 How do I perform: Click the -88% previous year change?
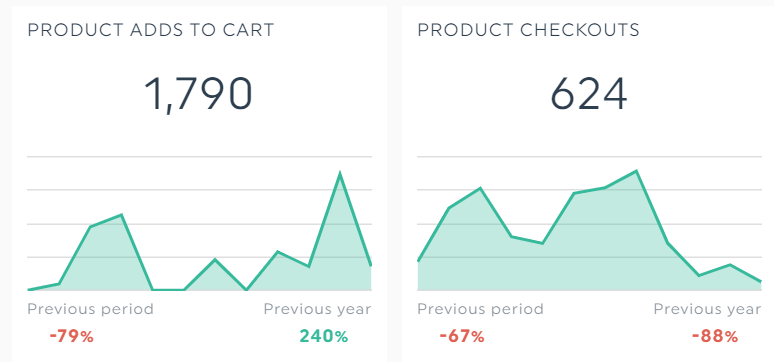[x=715, y=337]
